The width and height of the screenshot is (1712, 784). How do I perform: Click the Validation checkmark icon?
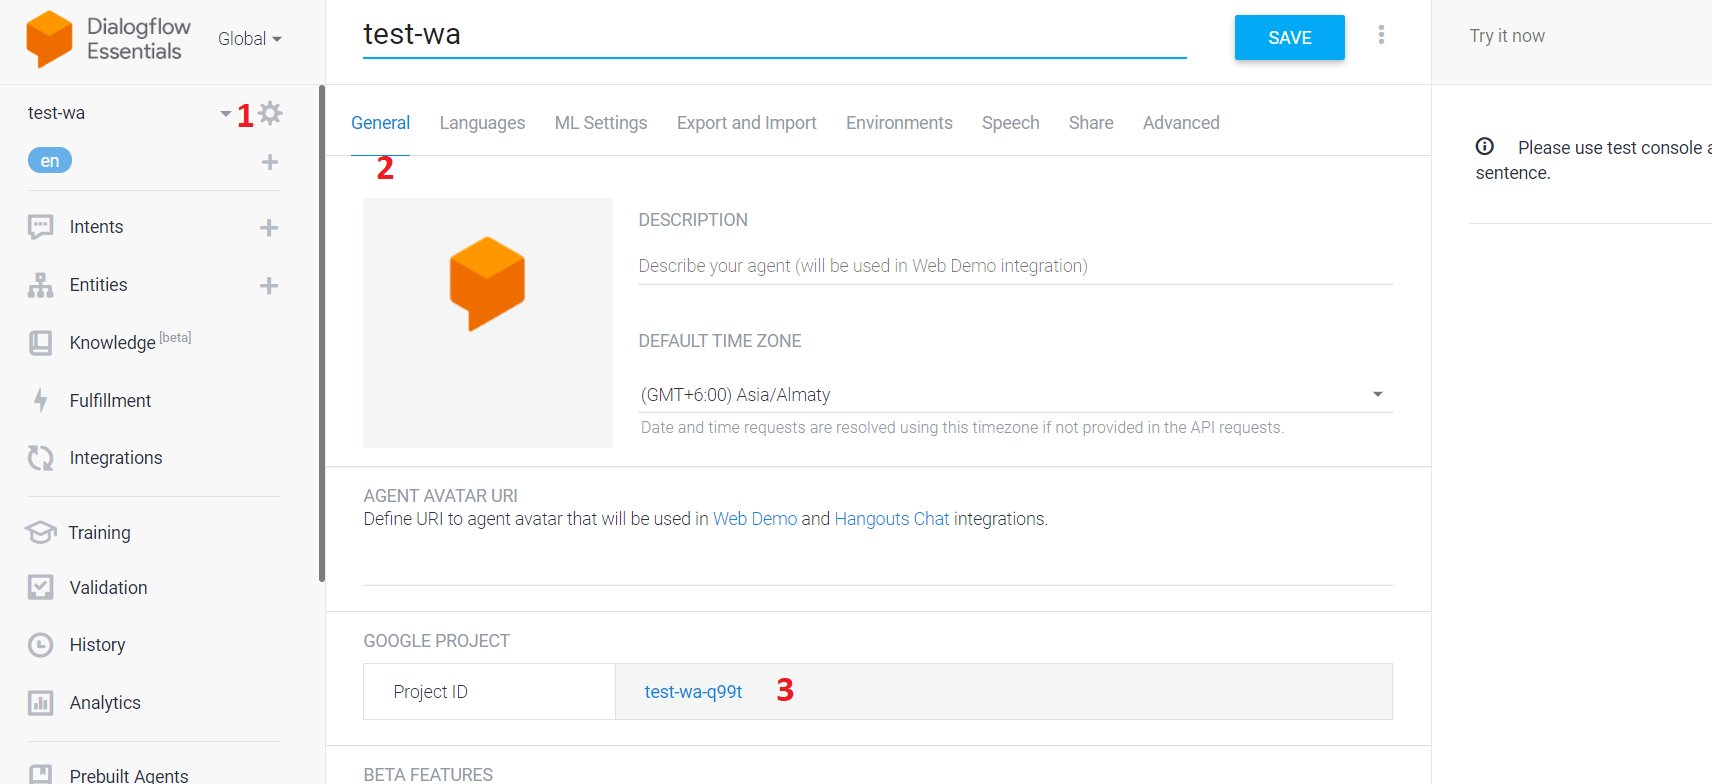pos(40,587)
